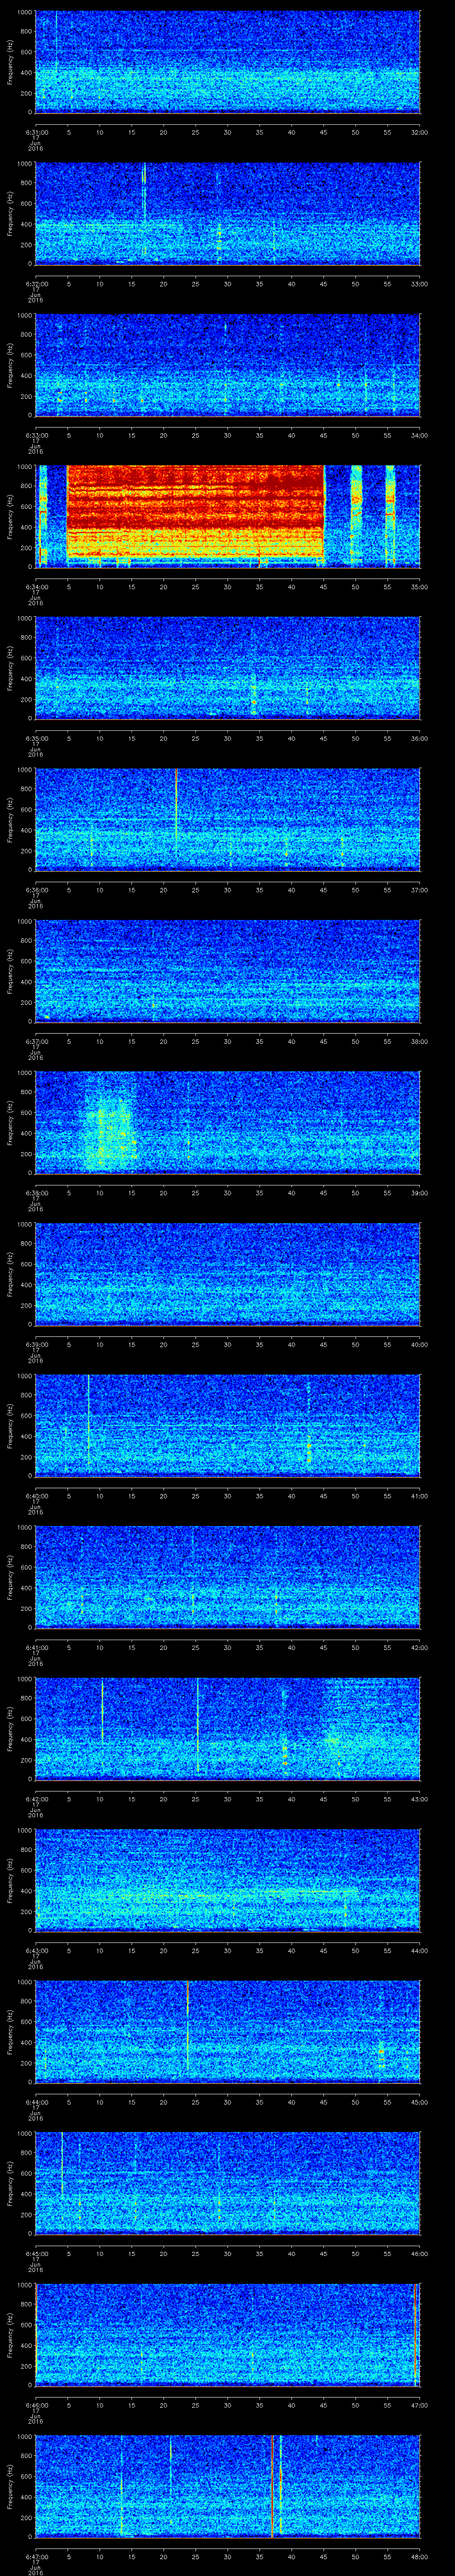Screen dimensions: 455x2576
Task: Click the "6:46:00" start time label
Action: 36,2406
